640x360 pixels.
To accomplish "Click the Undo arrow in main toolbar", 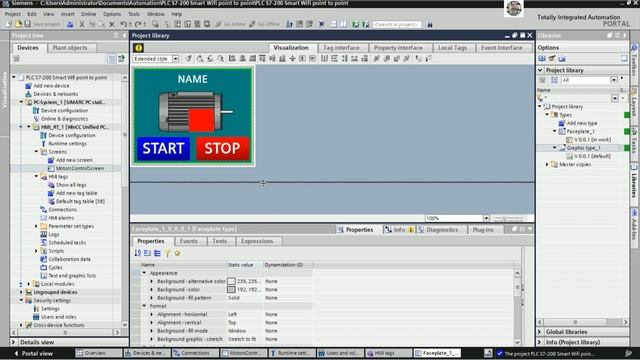I will pos(123,24).
